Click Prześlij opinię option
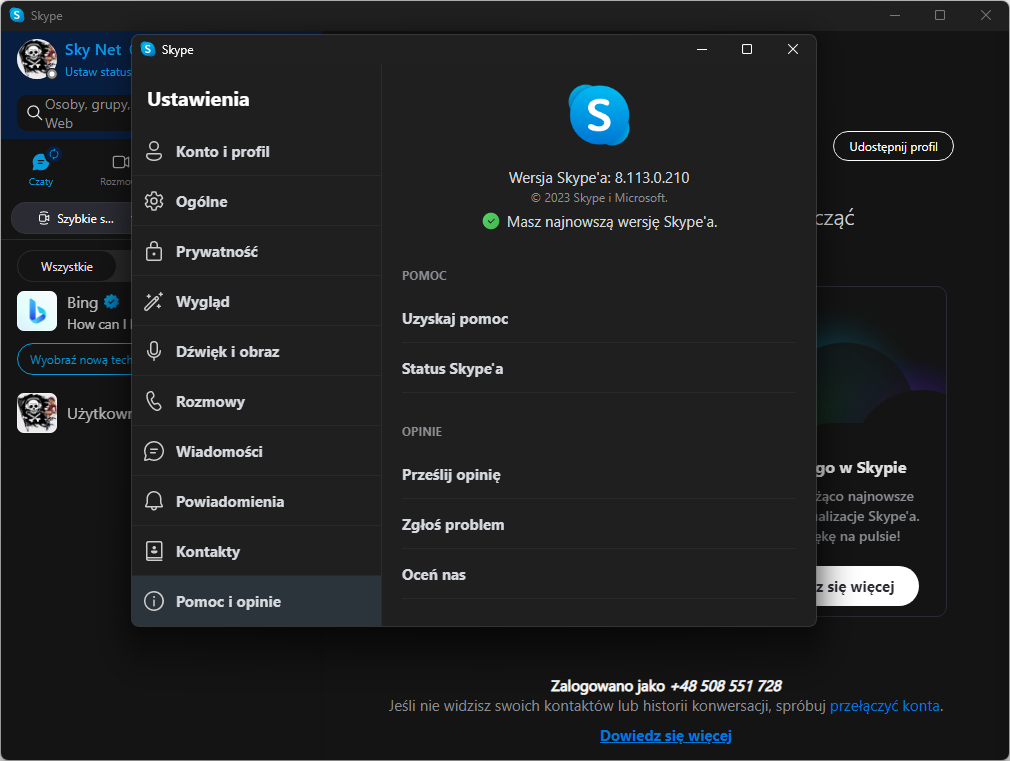This screenshot has height=761, width=1010. pos(598,475)
